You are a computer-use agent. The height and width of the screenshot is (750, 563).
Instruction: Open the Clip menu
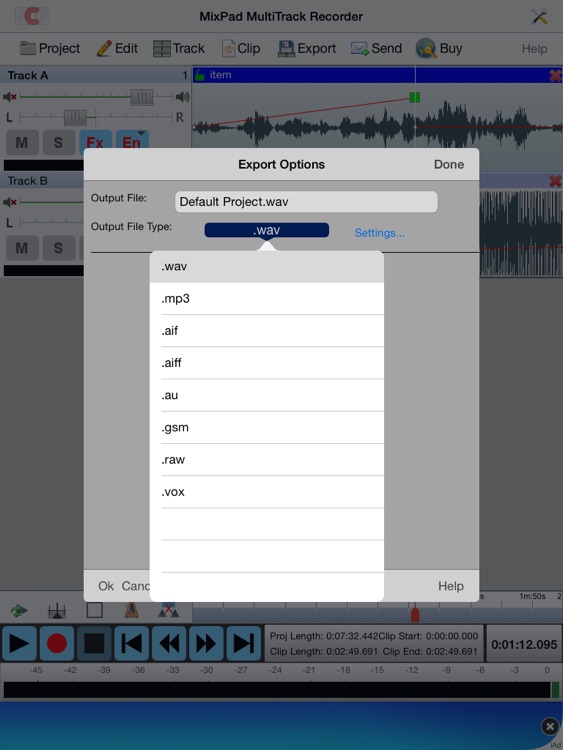[x=241, y=48]
